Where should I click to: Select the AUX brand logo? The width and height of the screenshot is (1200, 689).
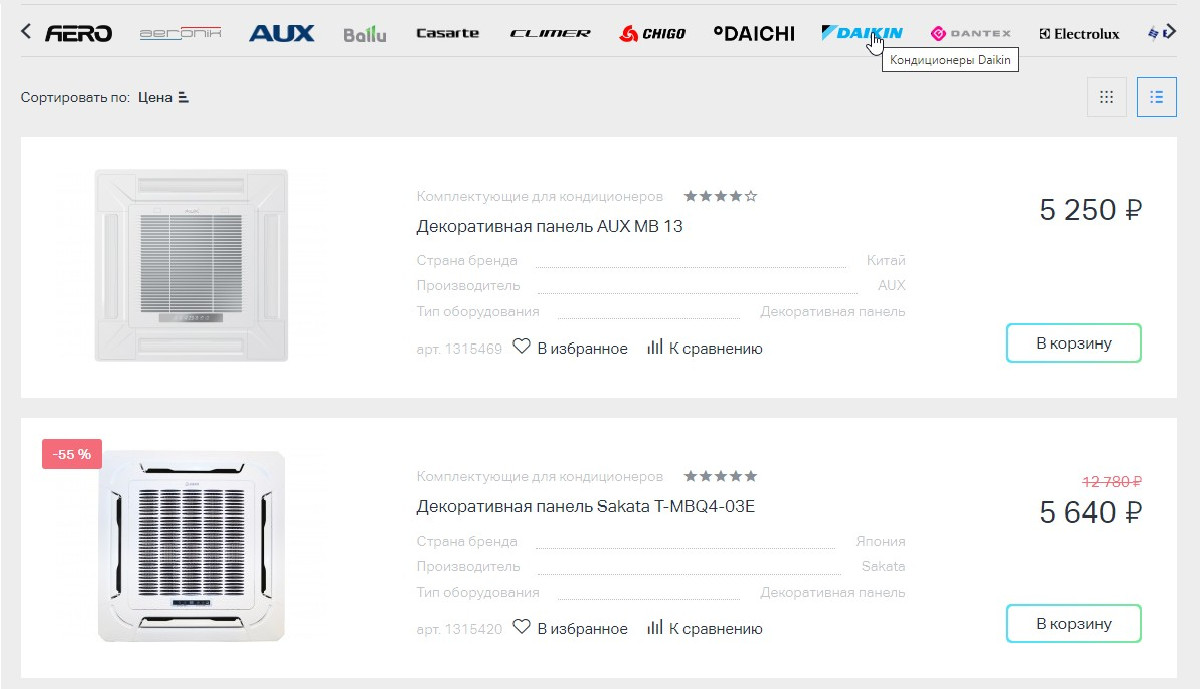281,33
